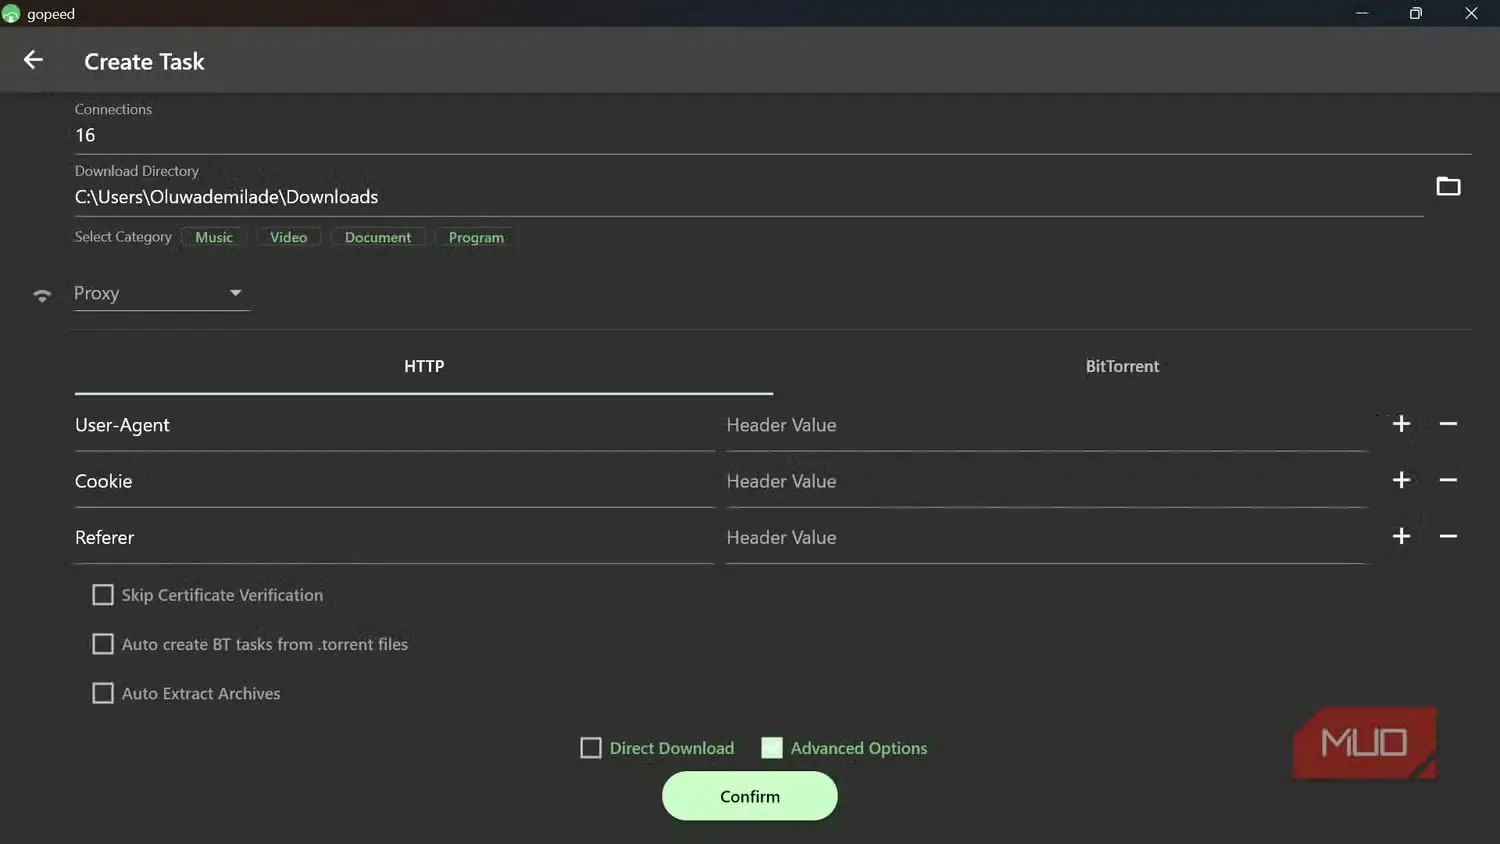
Task: Add a header row after Referer
Action: (x=1401, y=536)
